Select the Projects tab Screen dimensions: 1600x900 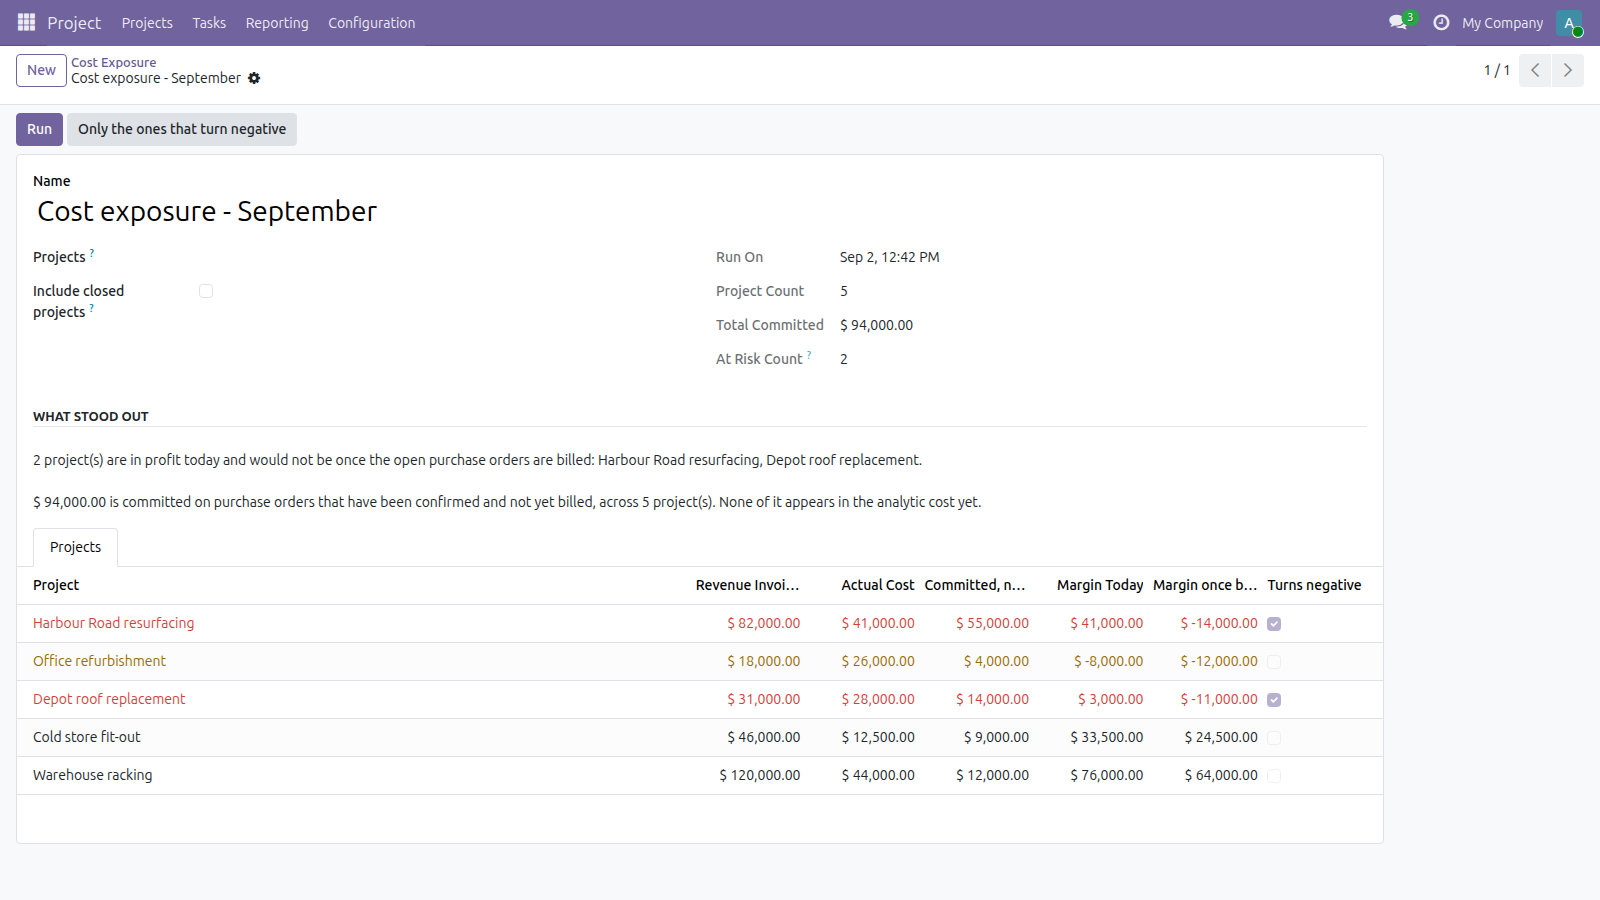[x=75, y=547]
